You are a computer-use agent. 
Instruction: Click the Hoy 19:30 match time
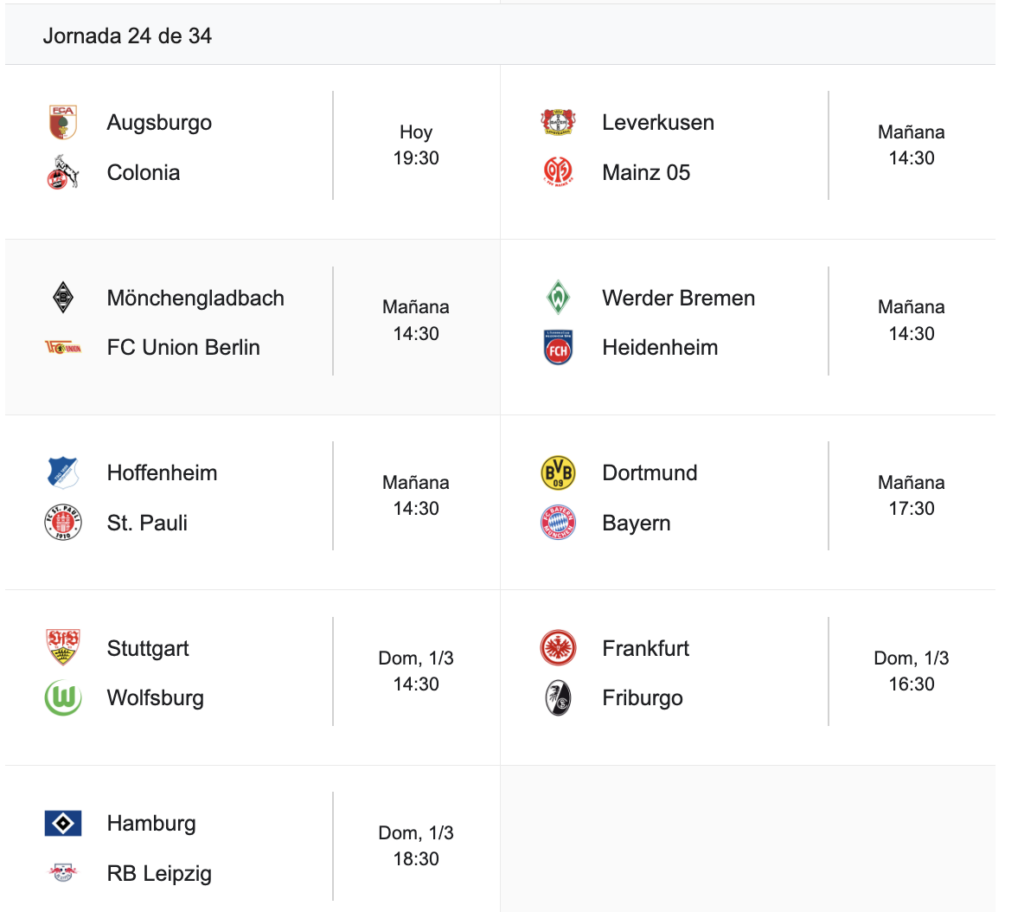coord(416,145)
